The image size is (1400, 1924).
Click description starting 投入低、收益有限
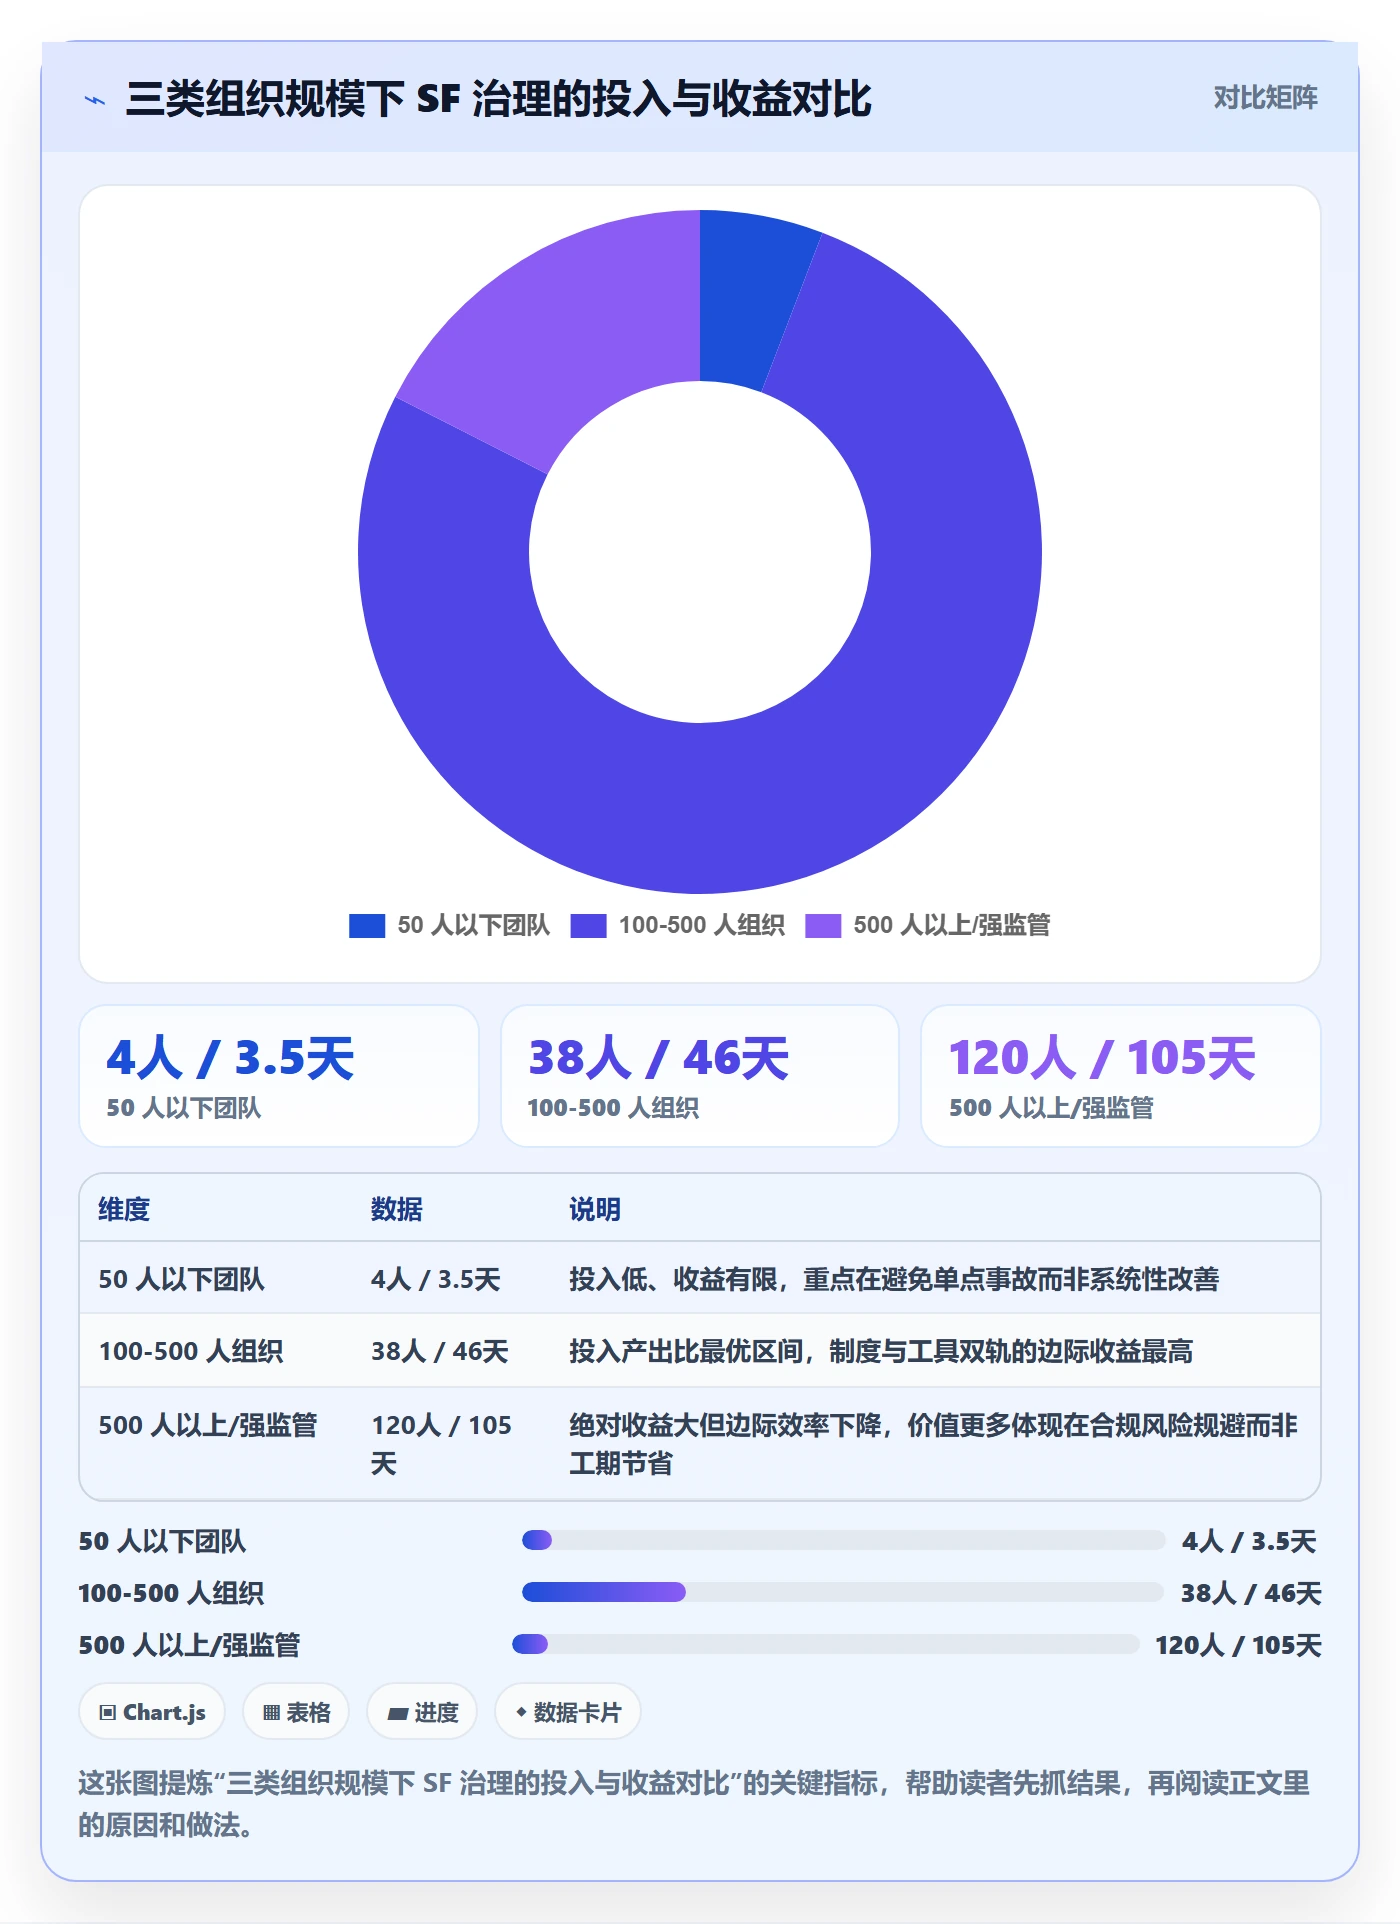coord(894,1279)
